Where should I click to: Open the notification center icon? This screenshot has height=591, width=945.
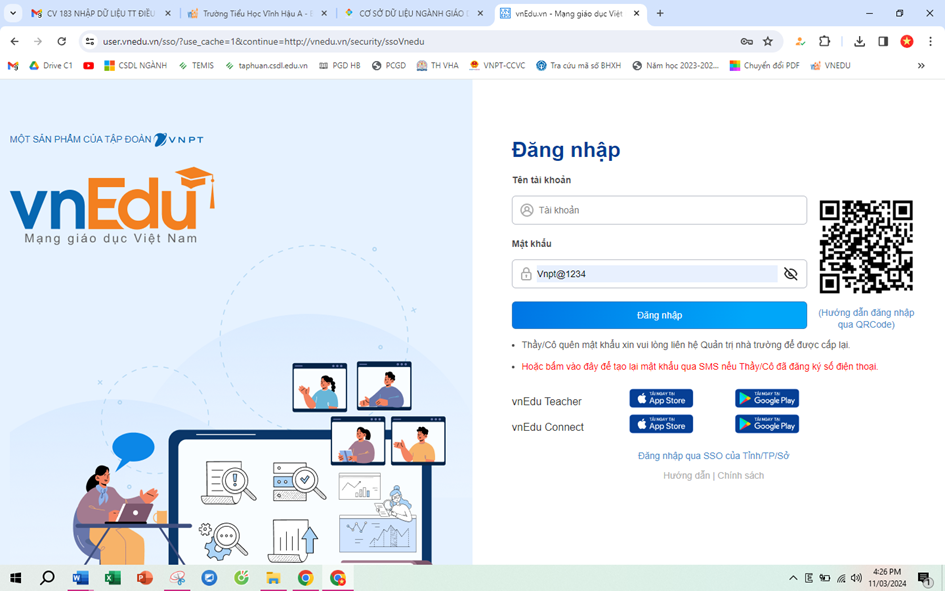(924, 579)
